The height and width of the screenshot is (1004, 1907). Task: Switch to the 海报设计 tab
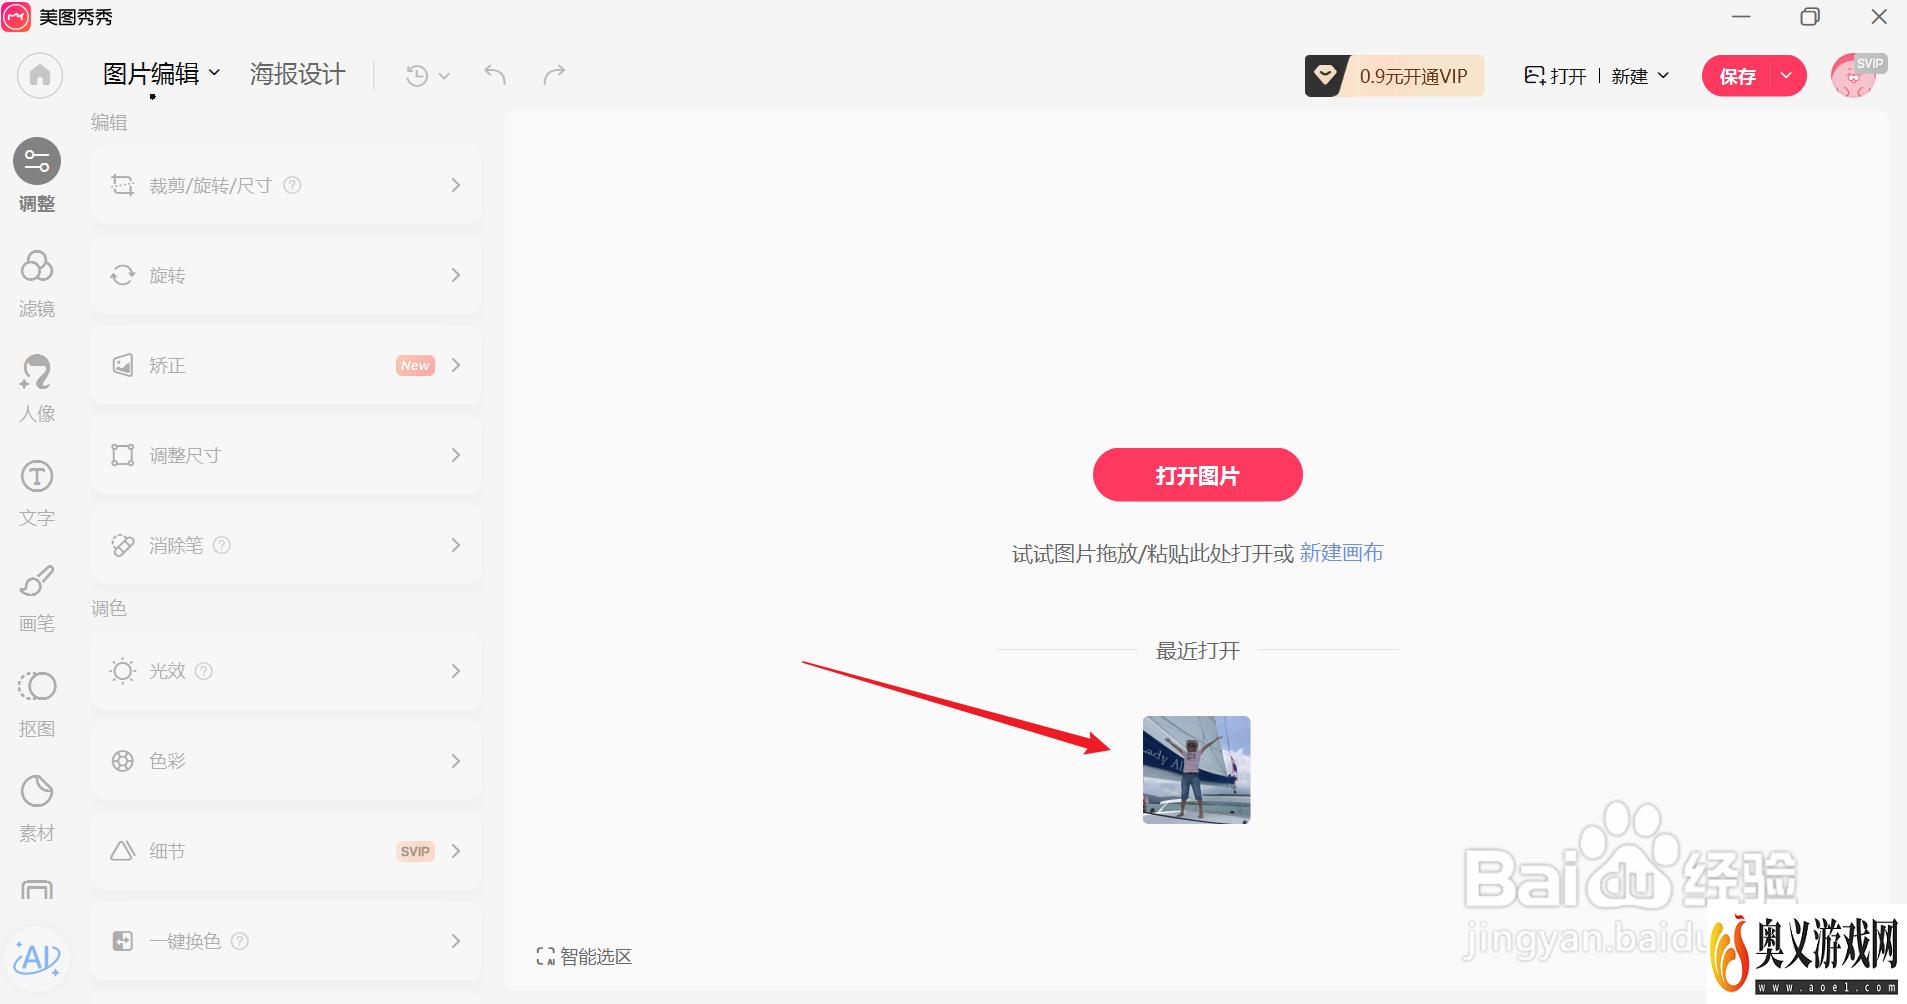coord(297,74)
